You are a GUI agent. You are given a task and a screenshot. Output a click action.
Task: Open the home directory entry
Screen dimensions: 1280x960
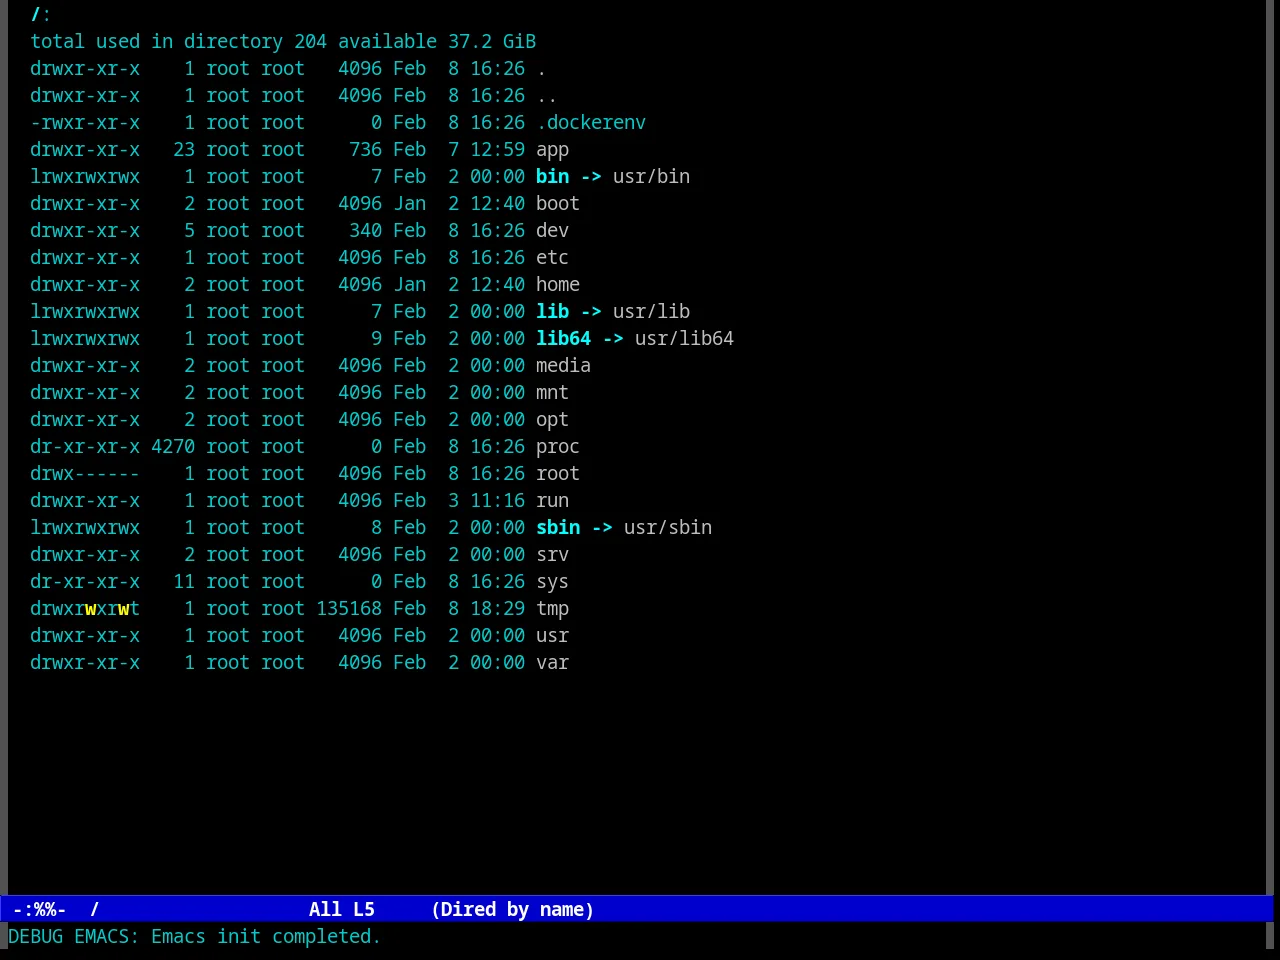(558, 285)
